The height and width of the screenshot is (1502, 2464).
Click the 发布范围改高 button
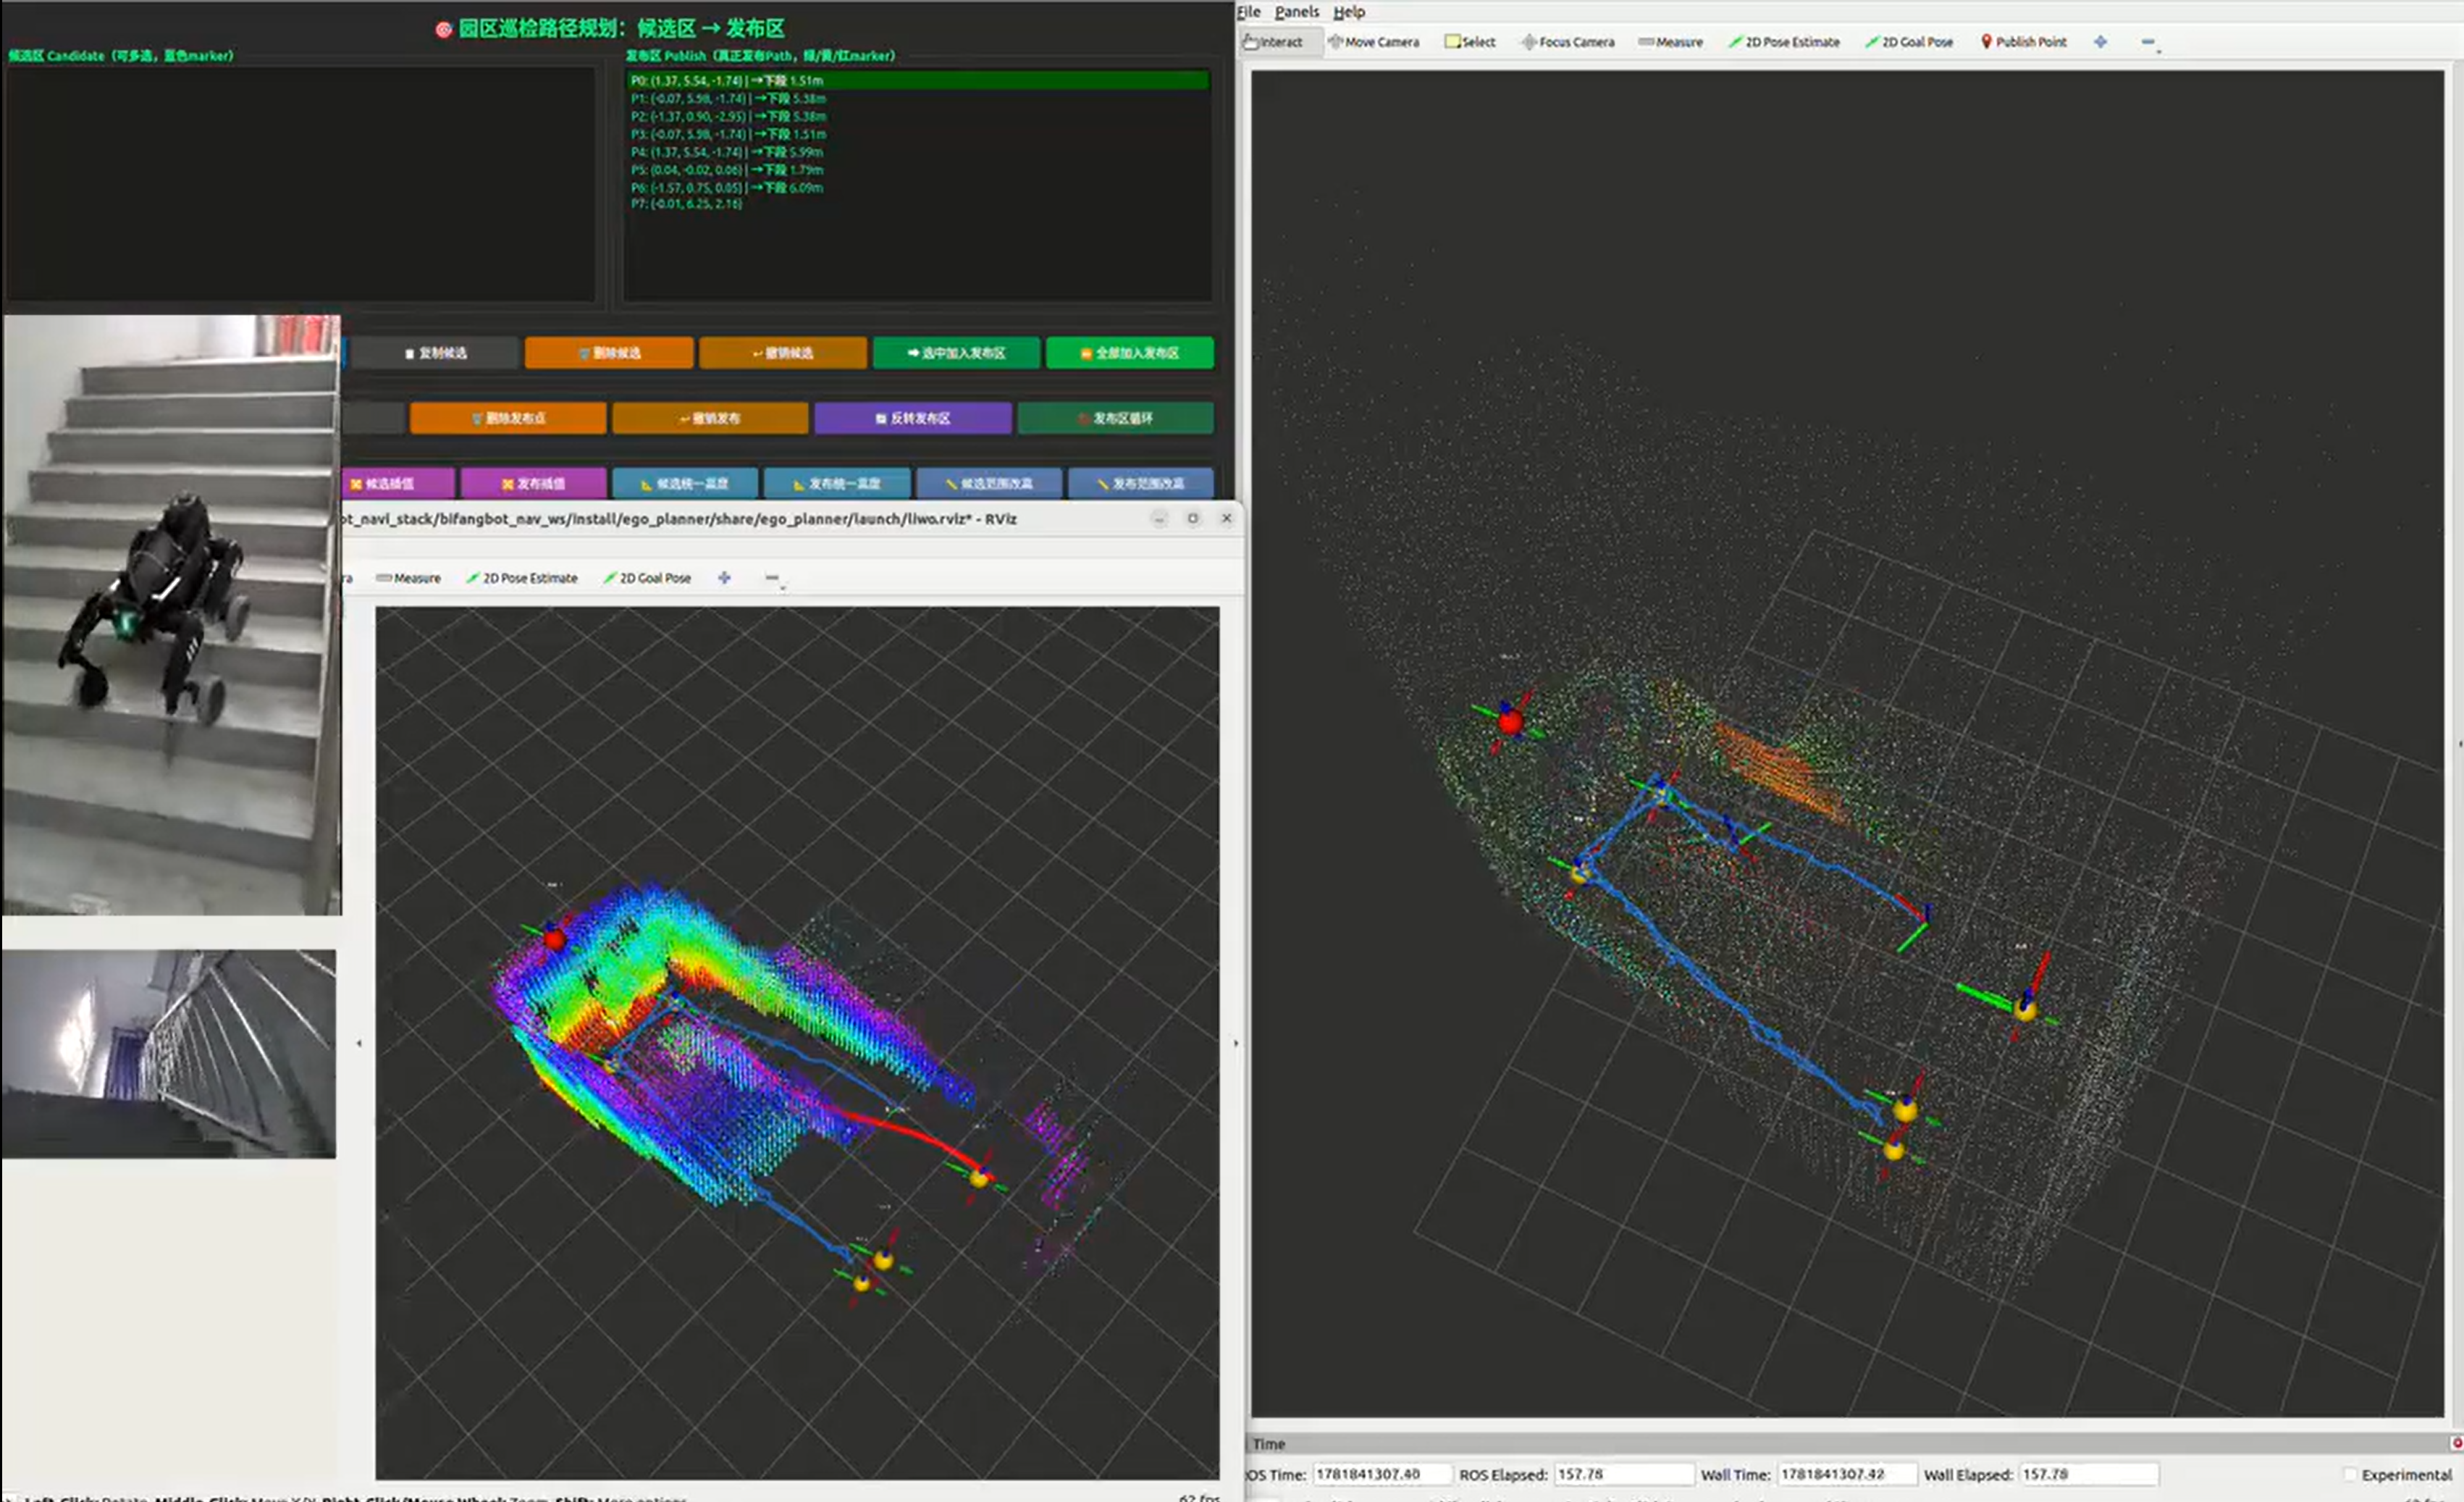[x=1141, y=483]
